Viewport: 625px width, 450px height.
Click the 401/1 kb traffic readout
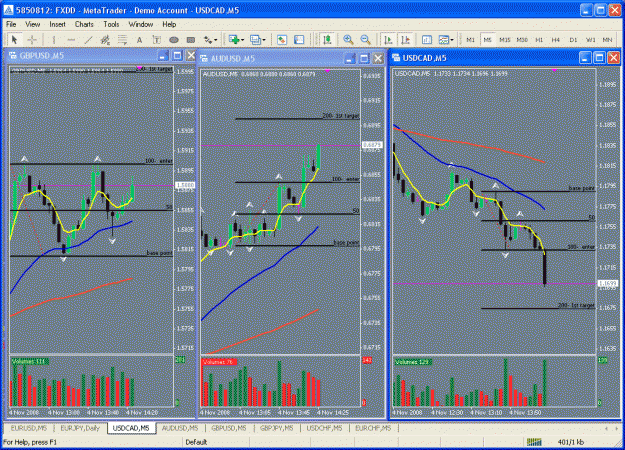pyautogui.click(x=571, y=442)
